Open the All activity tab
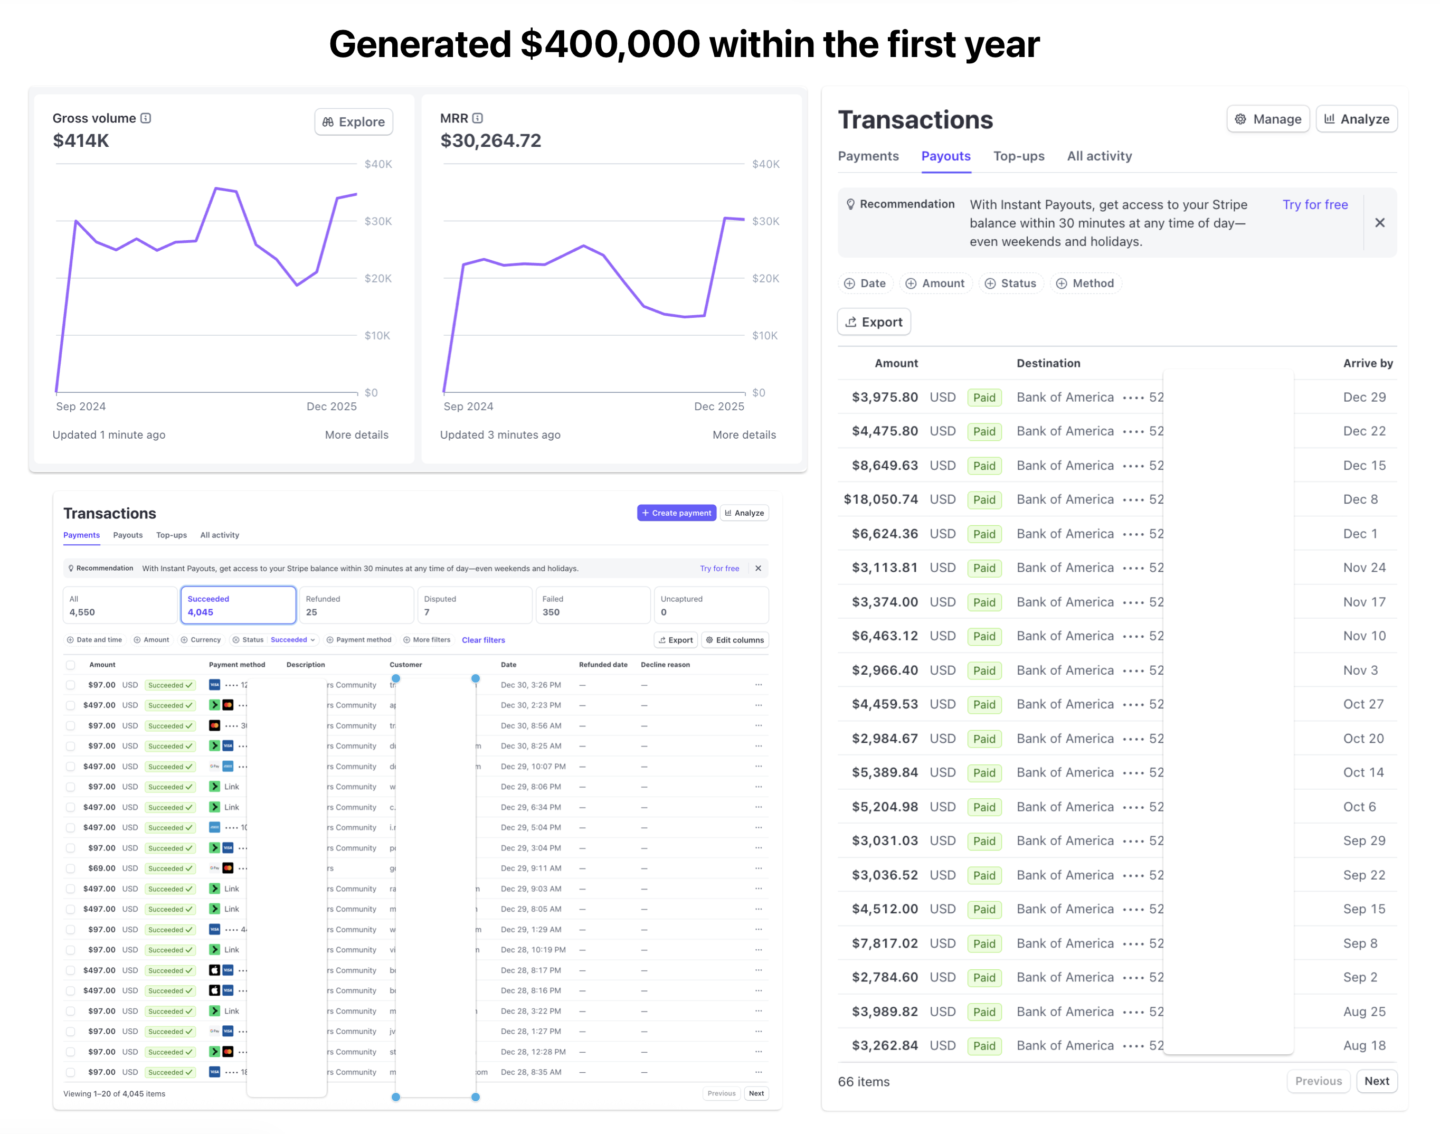 pyautogui.click(x=1100, y=156)
